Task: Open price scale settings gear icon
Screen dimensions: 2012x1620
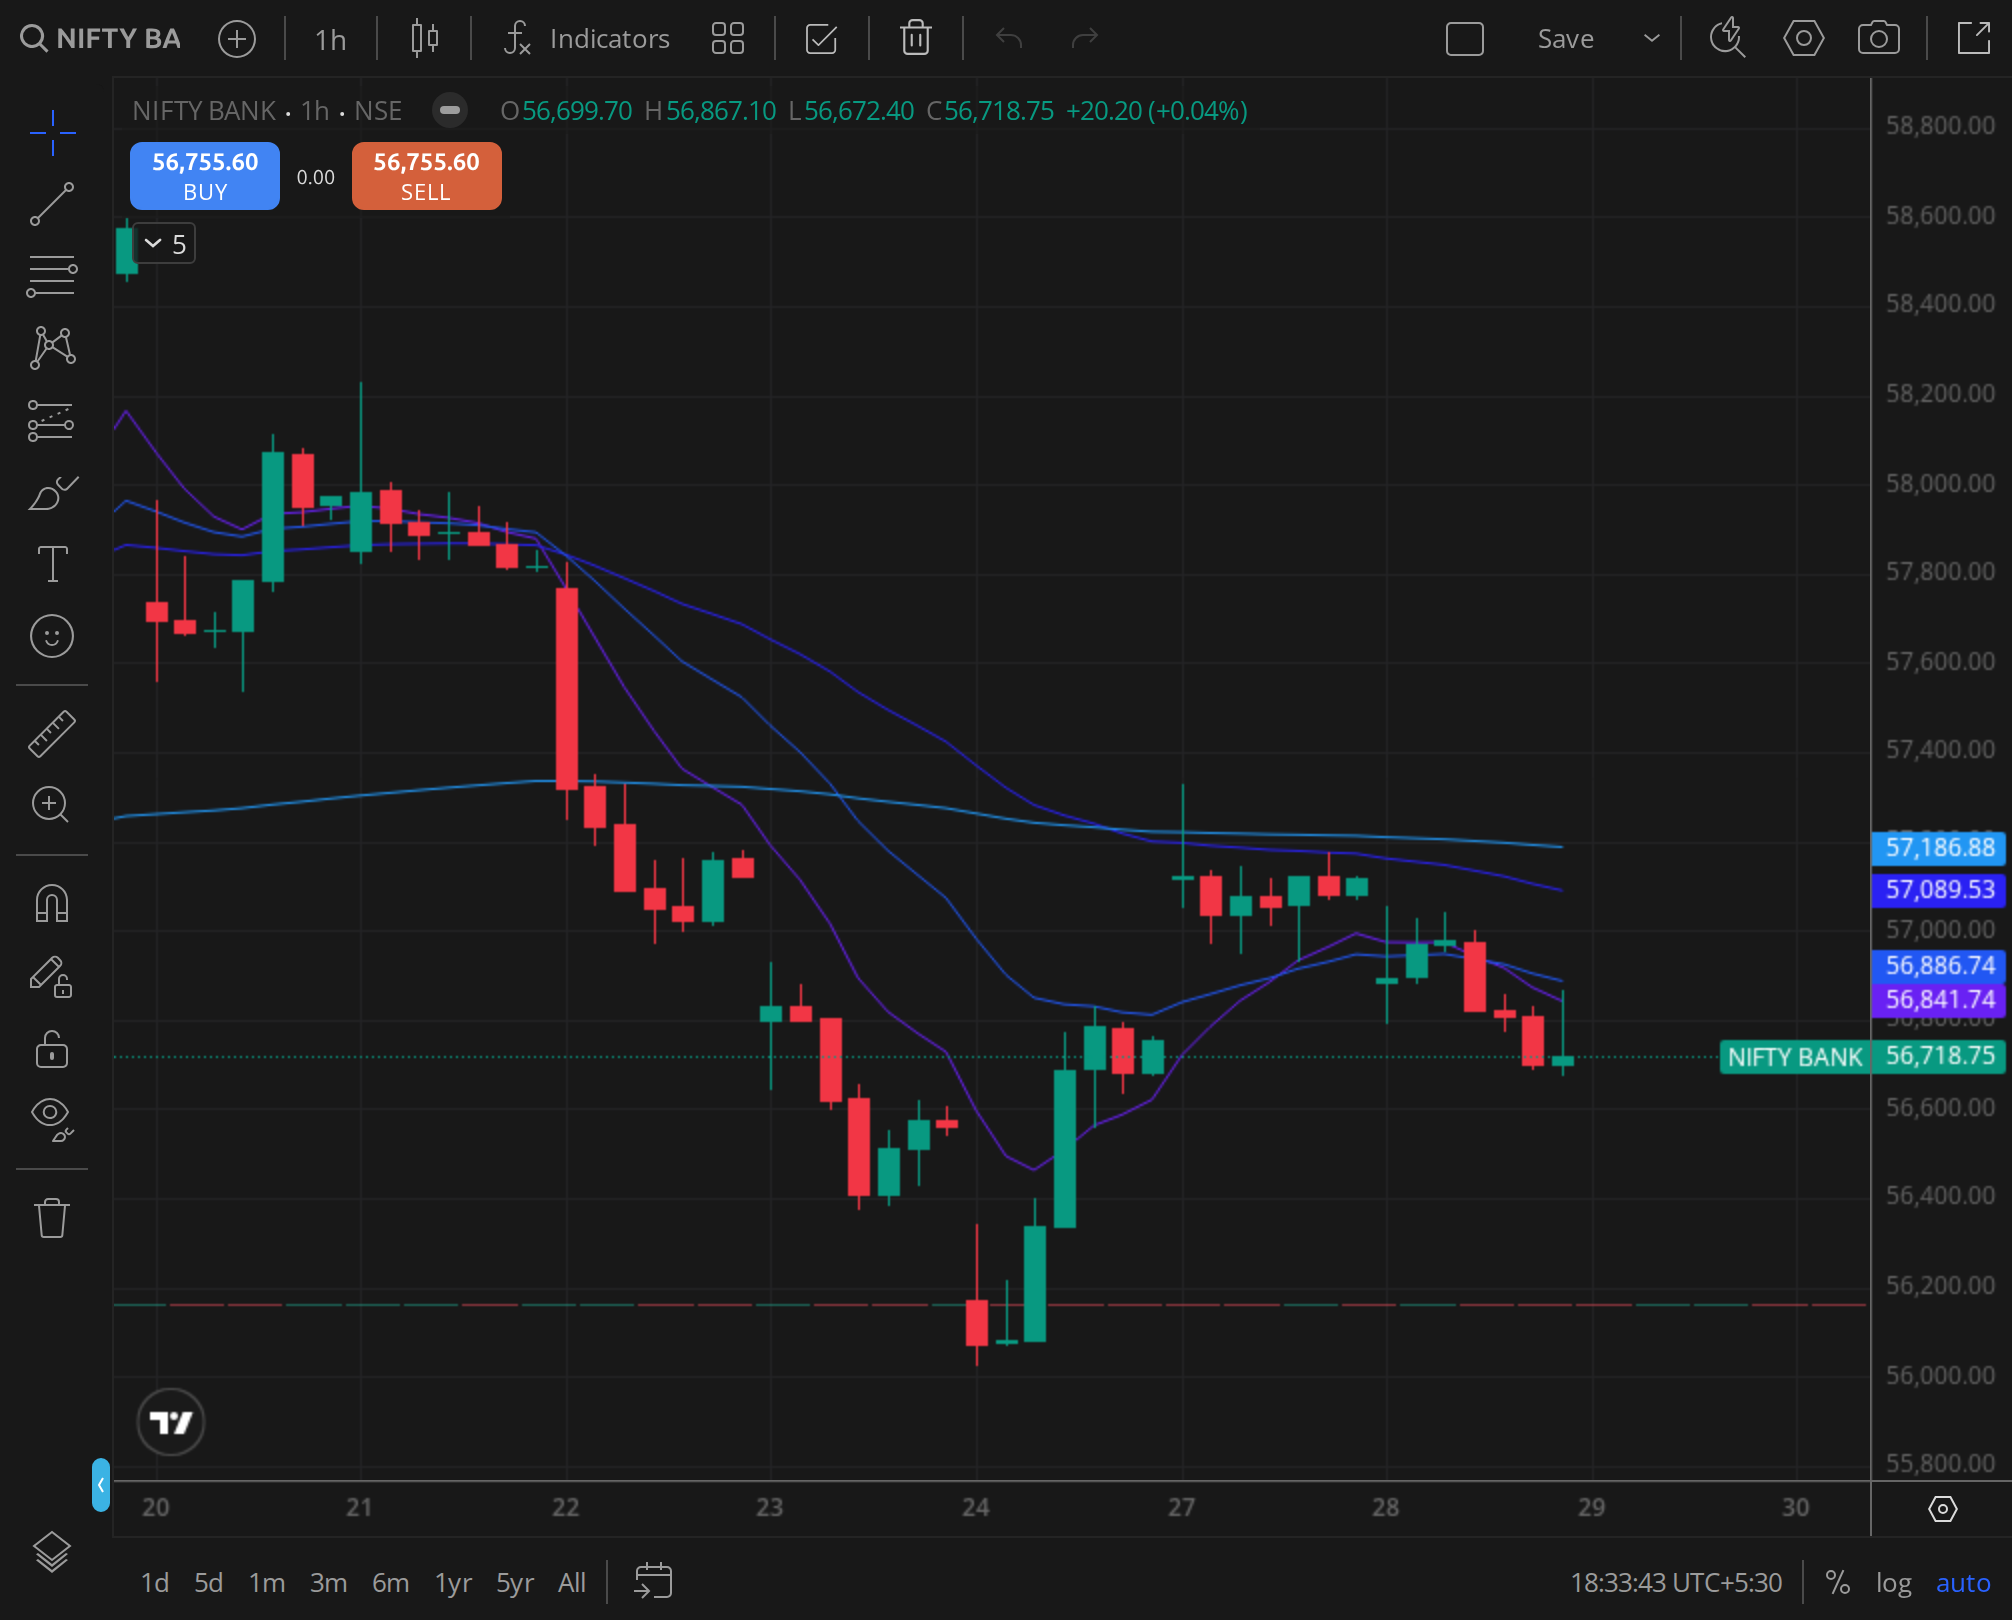Action: pos(1942,1508)
